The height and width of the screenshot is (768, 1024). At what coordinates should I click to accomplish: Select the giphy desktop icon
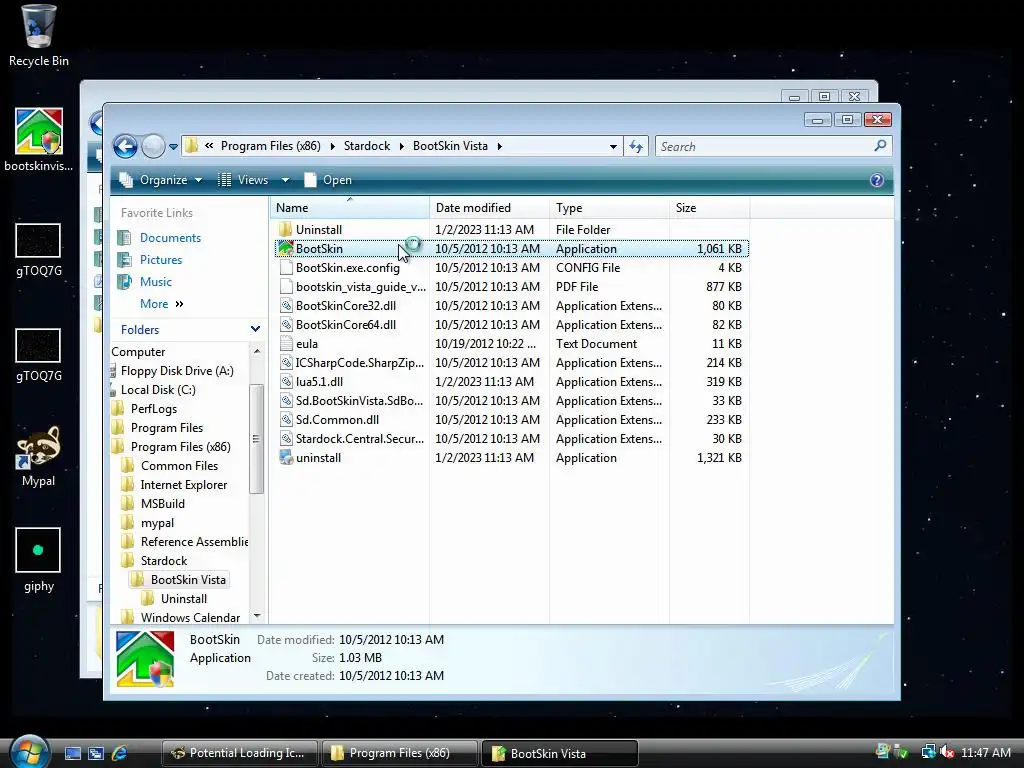(x=39, y=560)
